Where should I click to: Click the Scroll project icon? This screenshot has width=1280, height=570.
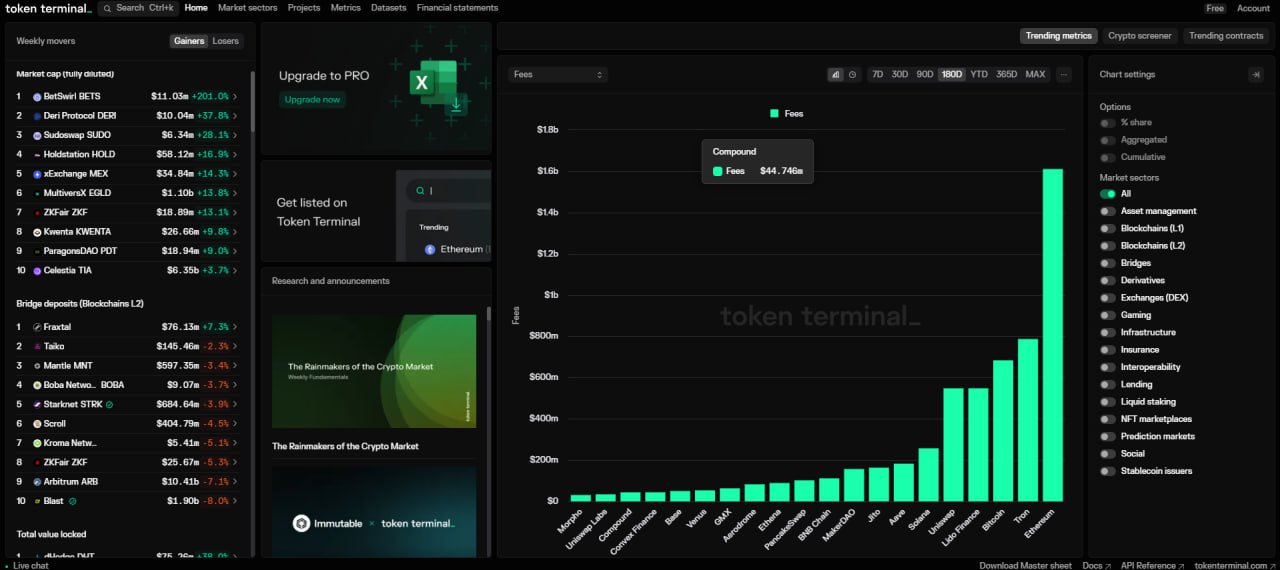click(37, 424)
